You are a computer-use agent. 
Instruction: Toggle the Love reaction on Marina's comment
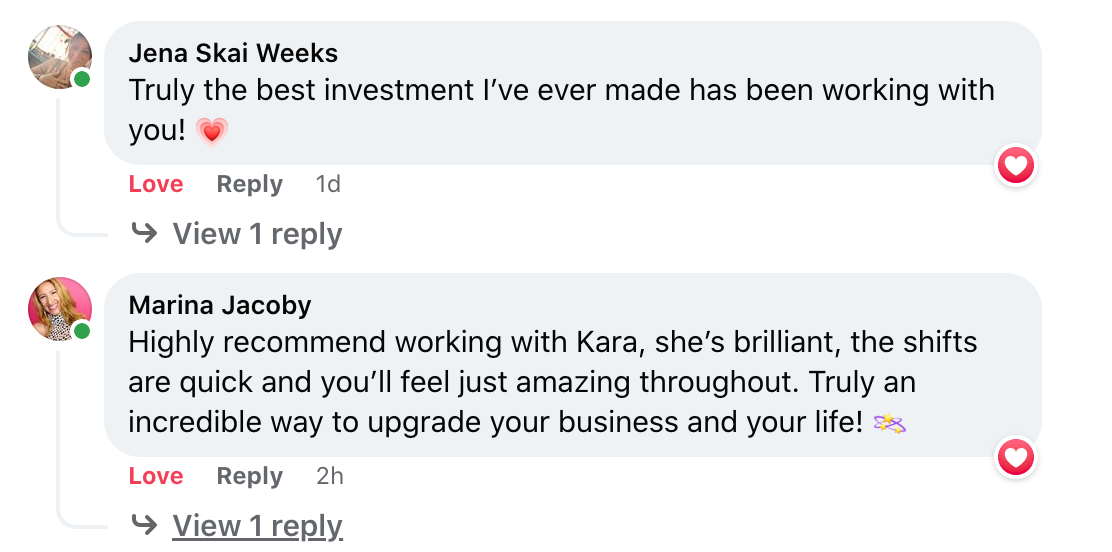[156, 476]
